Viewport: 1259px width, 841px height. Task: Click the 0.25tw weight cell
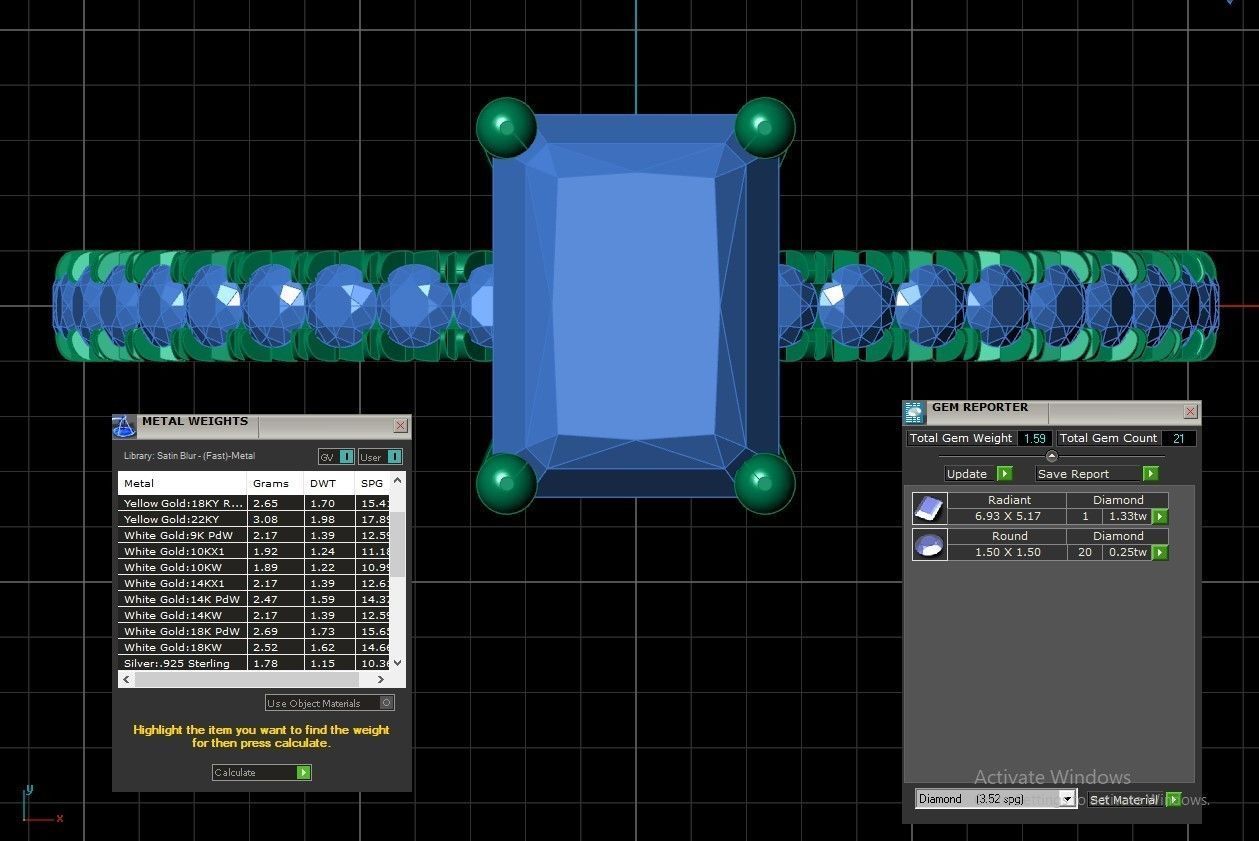[x=1128, y=552]
